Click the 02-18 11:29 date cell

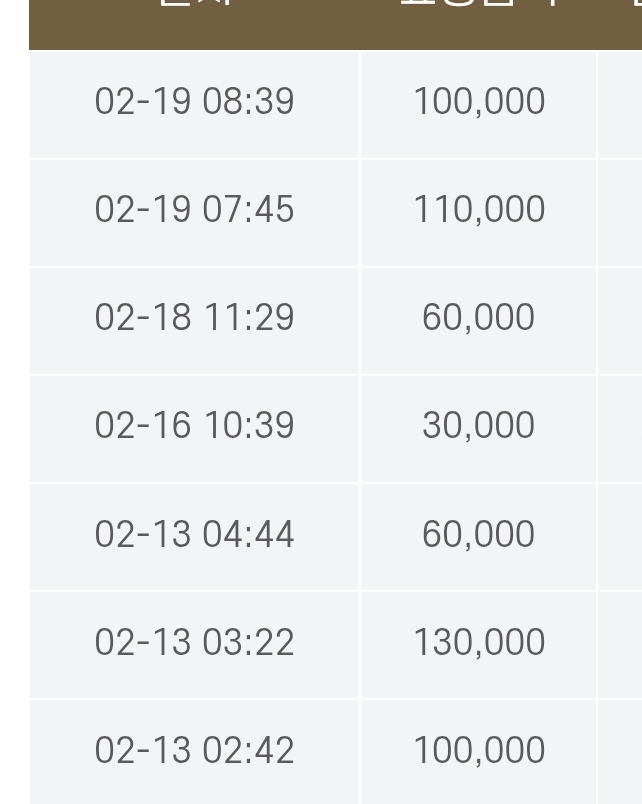point(194,318)
